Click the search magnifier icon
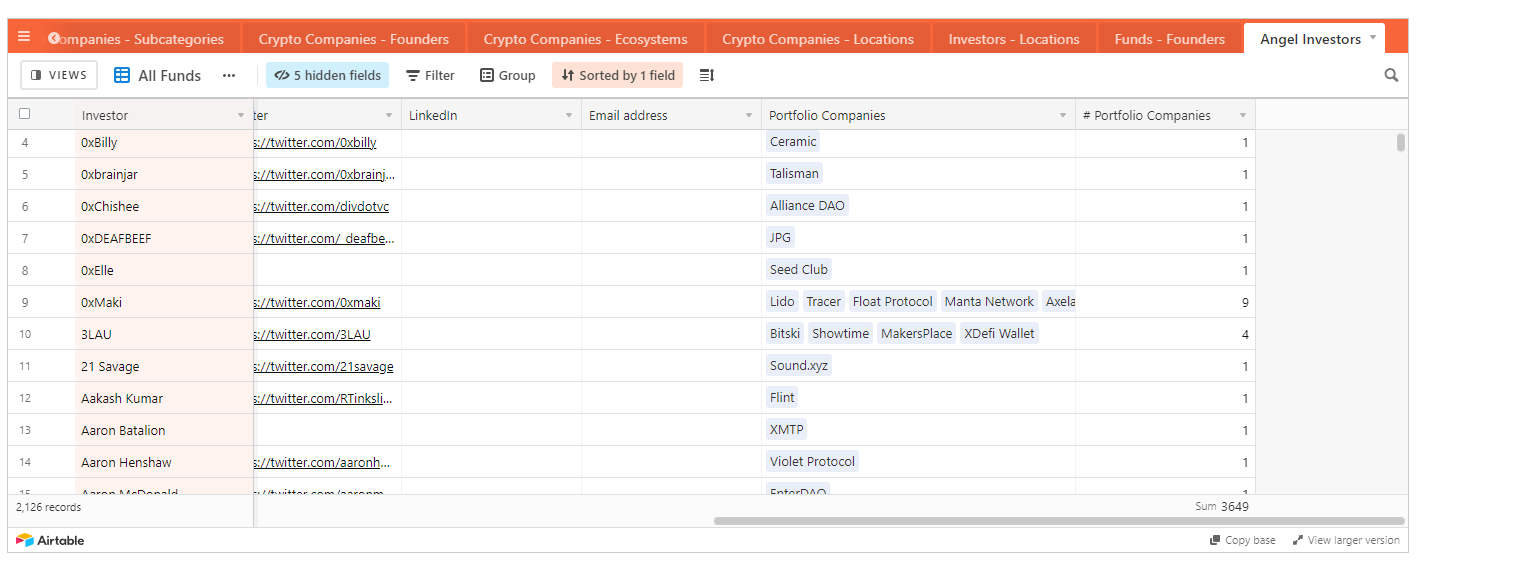The image size is (1534, 567). 1391,75
